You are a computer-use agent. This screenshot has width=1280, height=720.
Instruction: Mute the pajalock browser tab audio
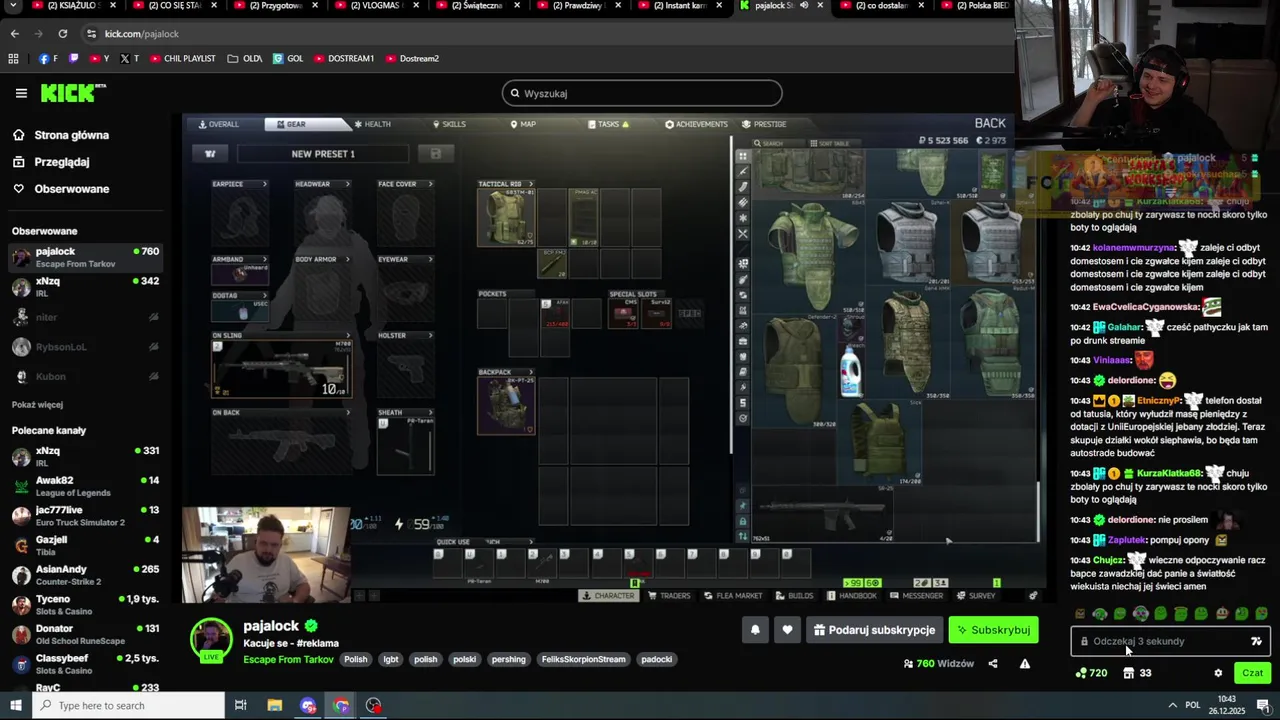coord(803,5)
